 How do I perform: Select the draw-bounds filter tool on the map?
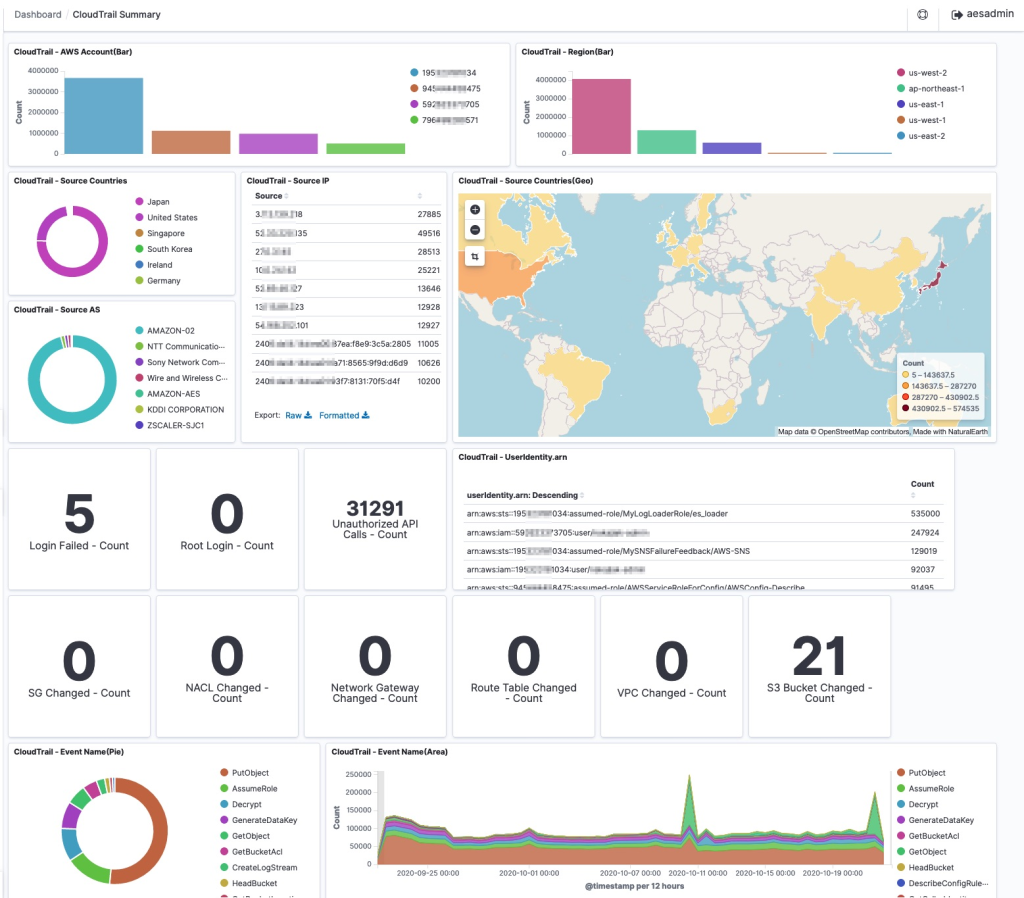[474, 256]
